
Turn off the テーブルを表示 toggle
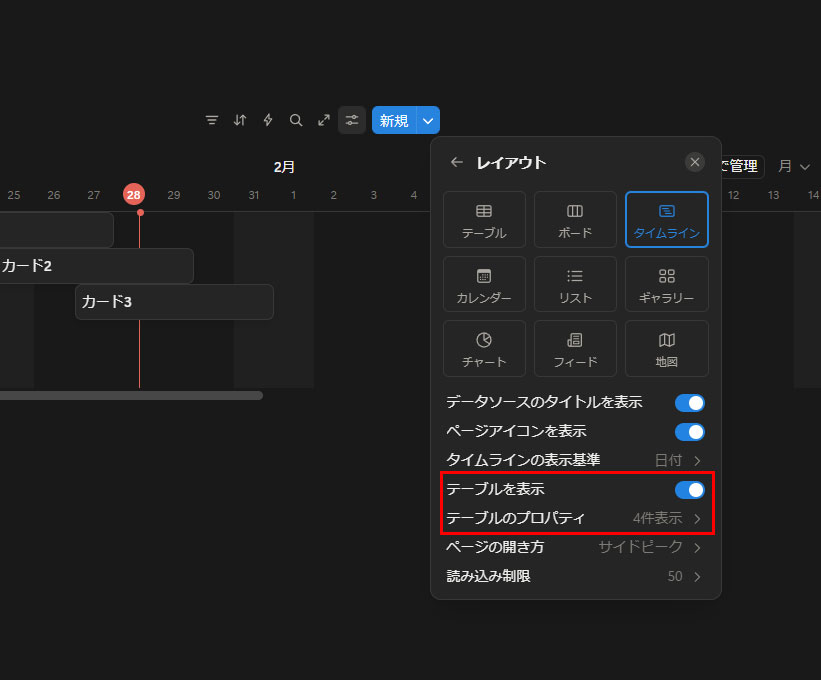tap(689, 490)
